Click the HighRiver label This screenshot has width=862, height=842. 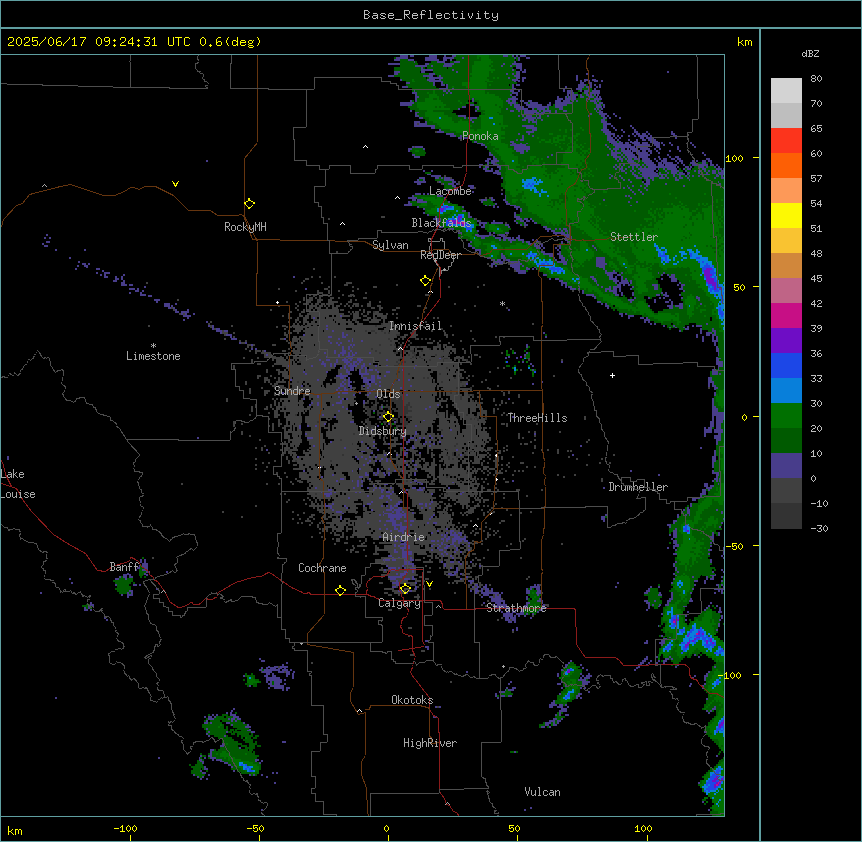pos(430,743)
